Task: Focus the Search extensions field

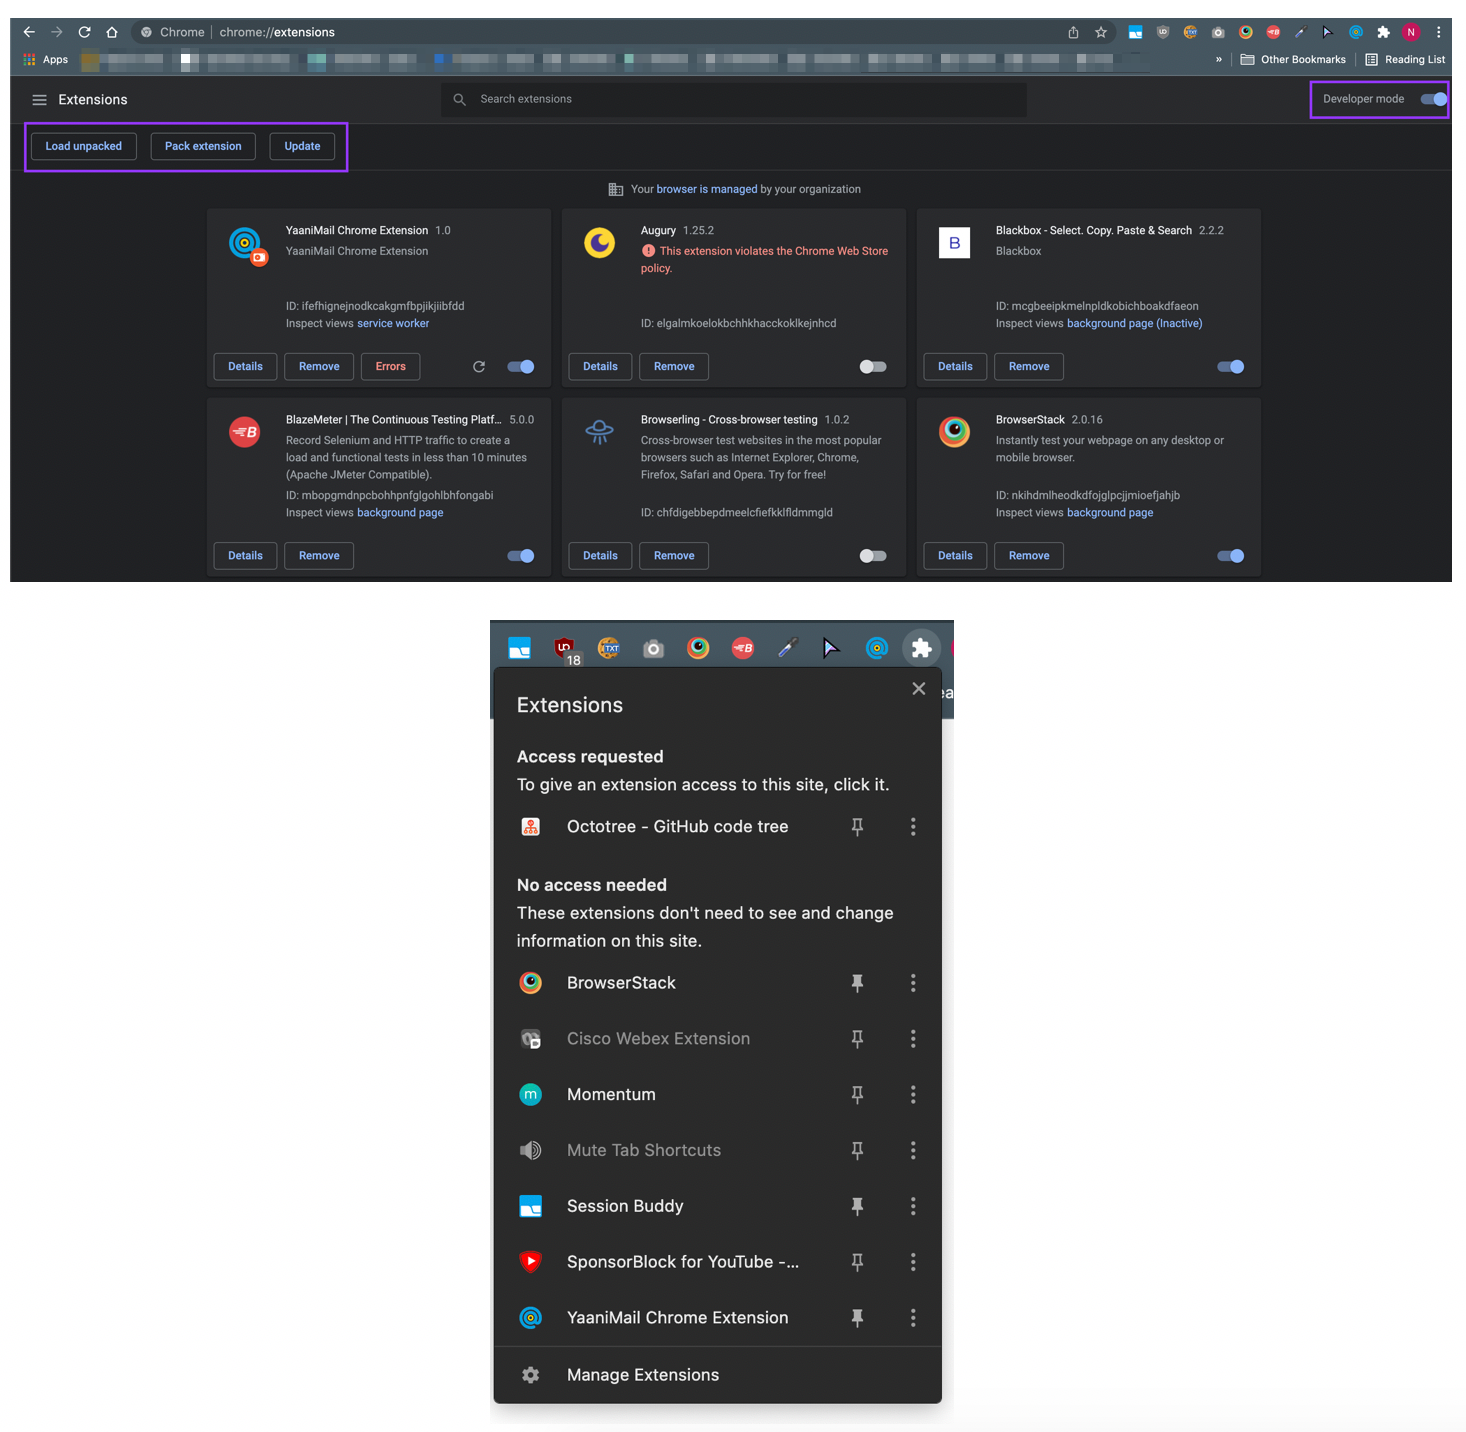Action: 734,99
